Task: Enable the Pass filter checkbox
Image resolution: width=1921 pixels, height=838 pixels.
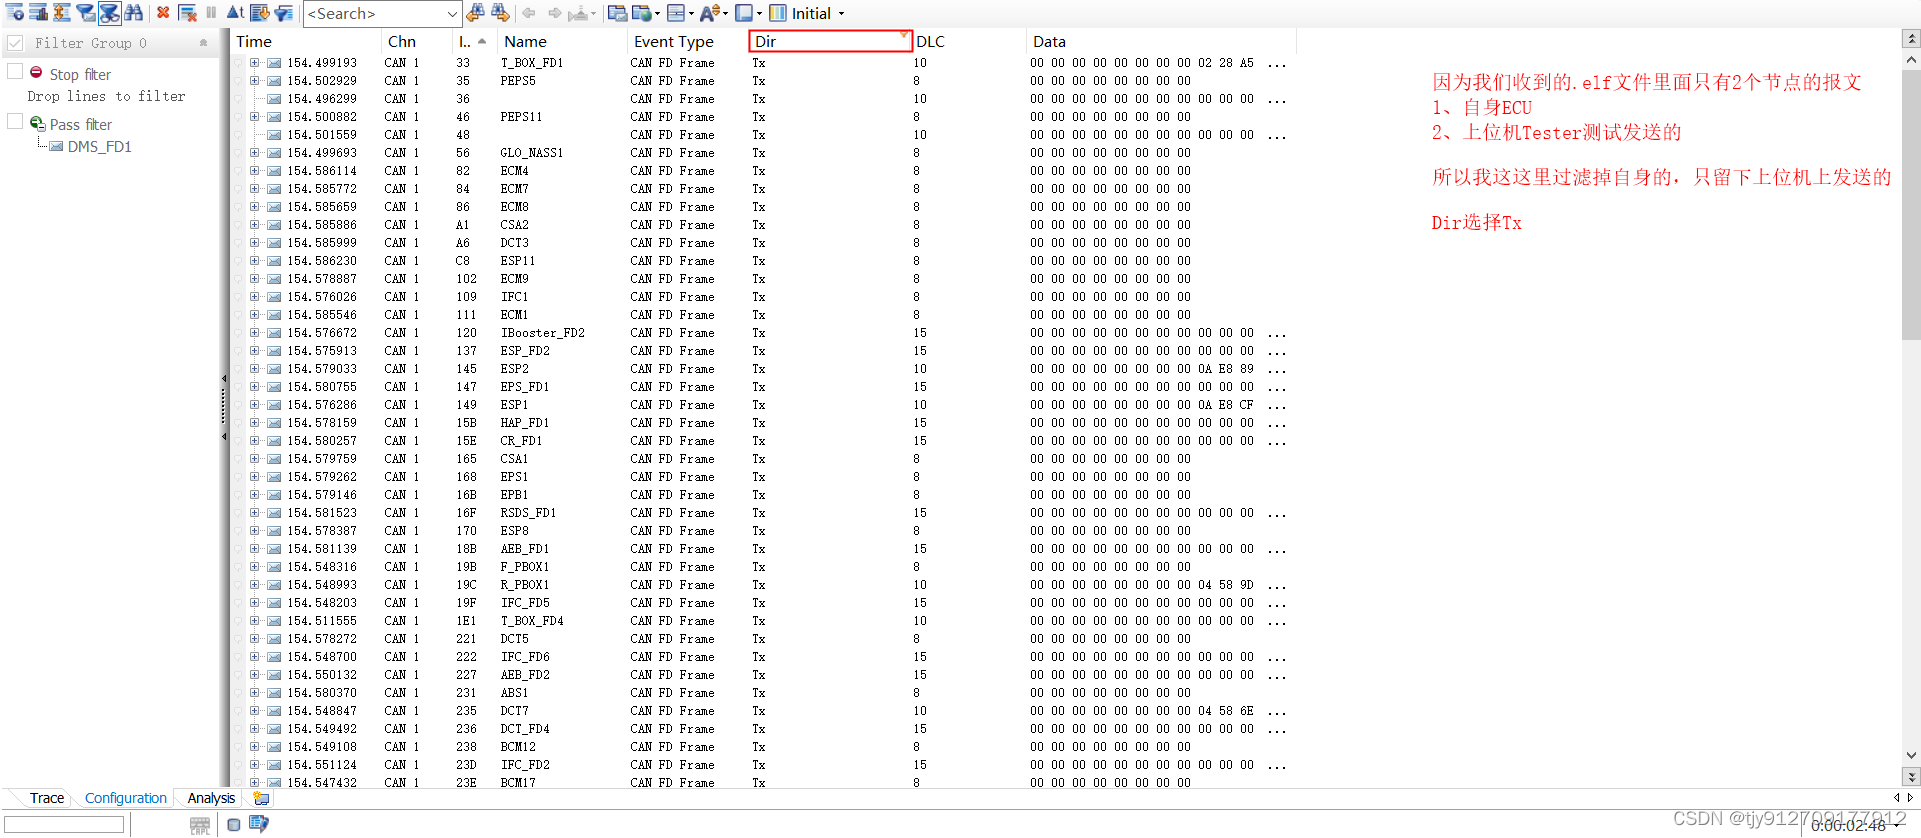Action: pos(15,121)
